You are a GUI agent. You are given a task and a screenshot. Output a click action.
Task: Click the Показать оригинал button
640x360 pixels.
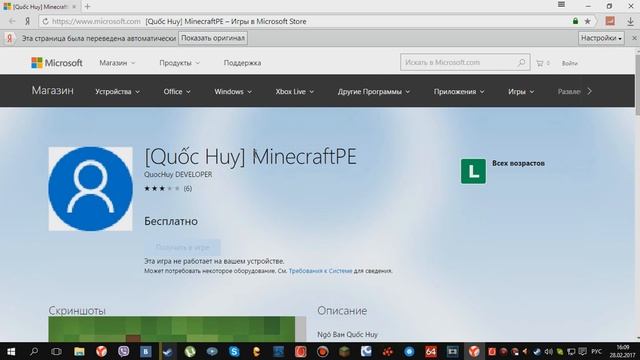pos(213,38)
